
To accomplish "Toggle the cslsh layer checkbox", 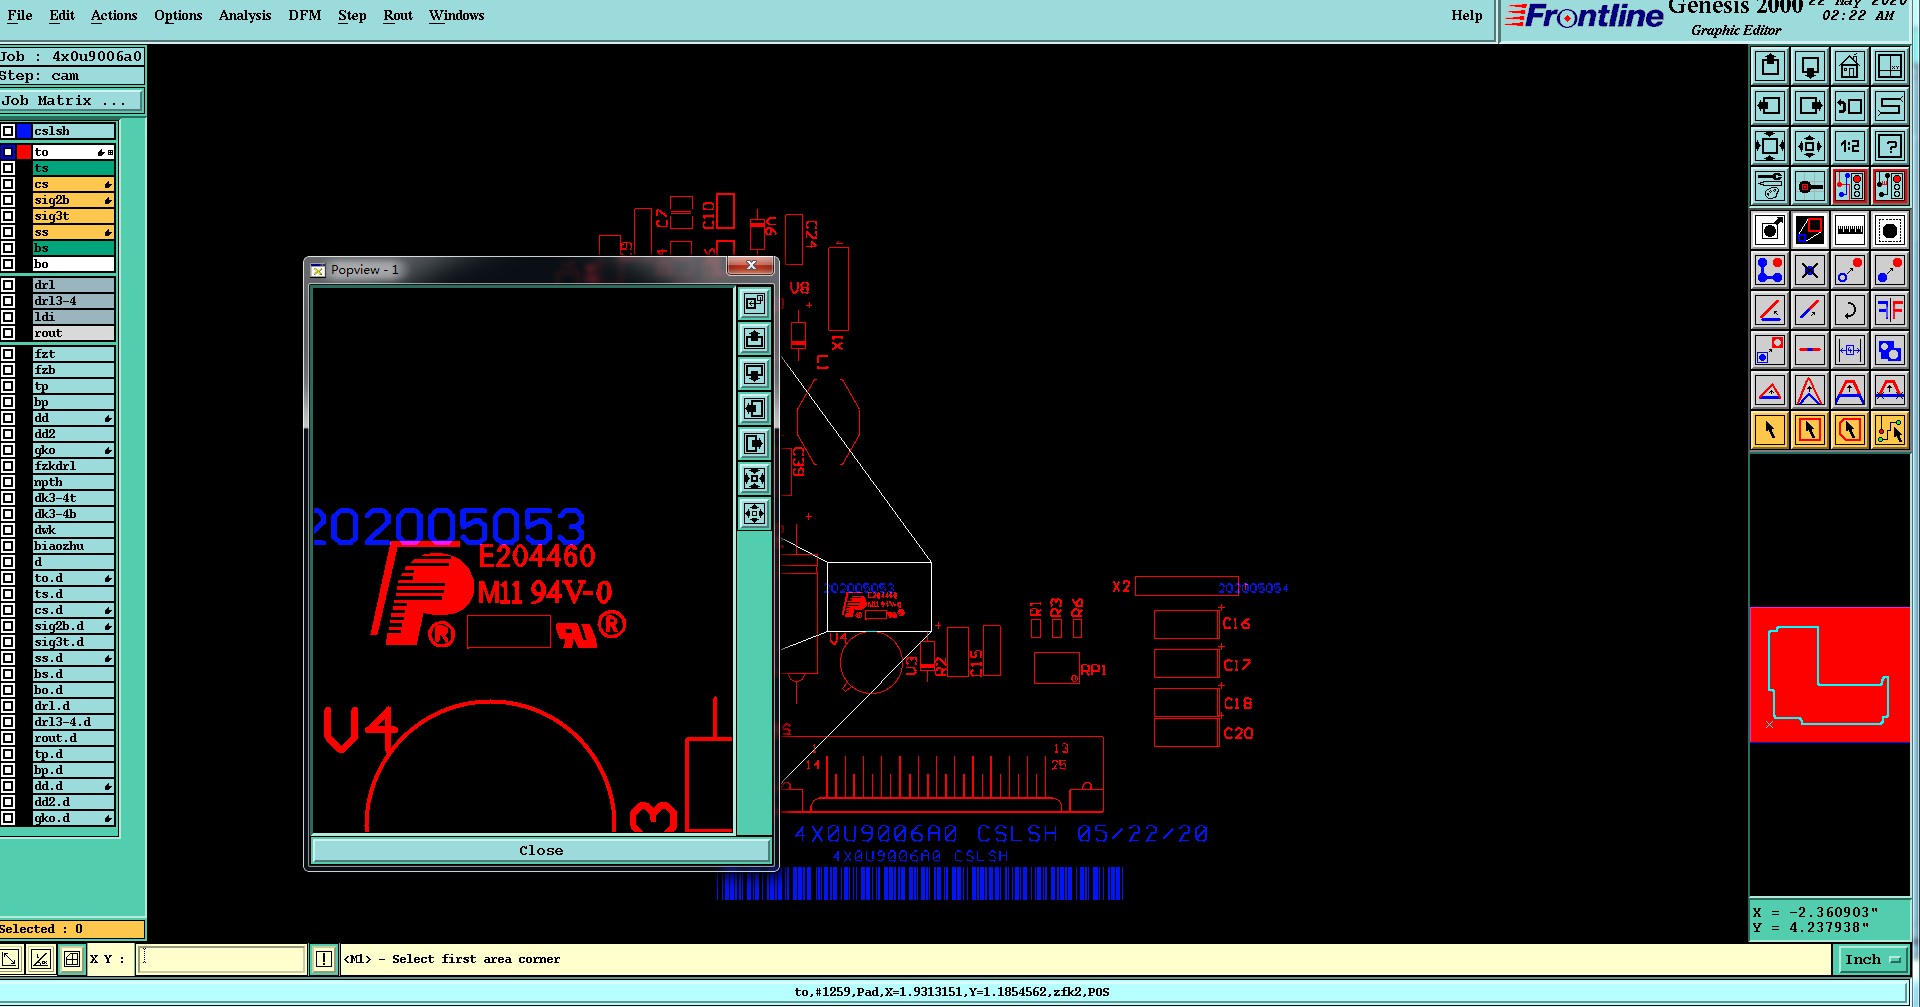I will (x=8, y=131).
